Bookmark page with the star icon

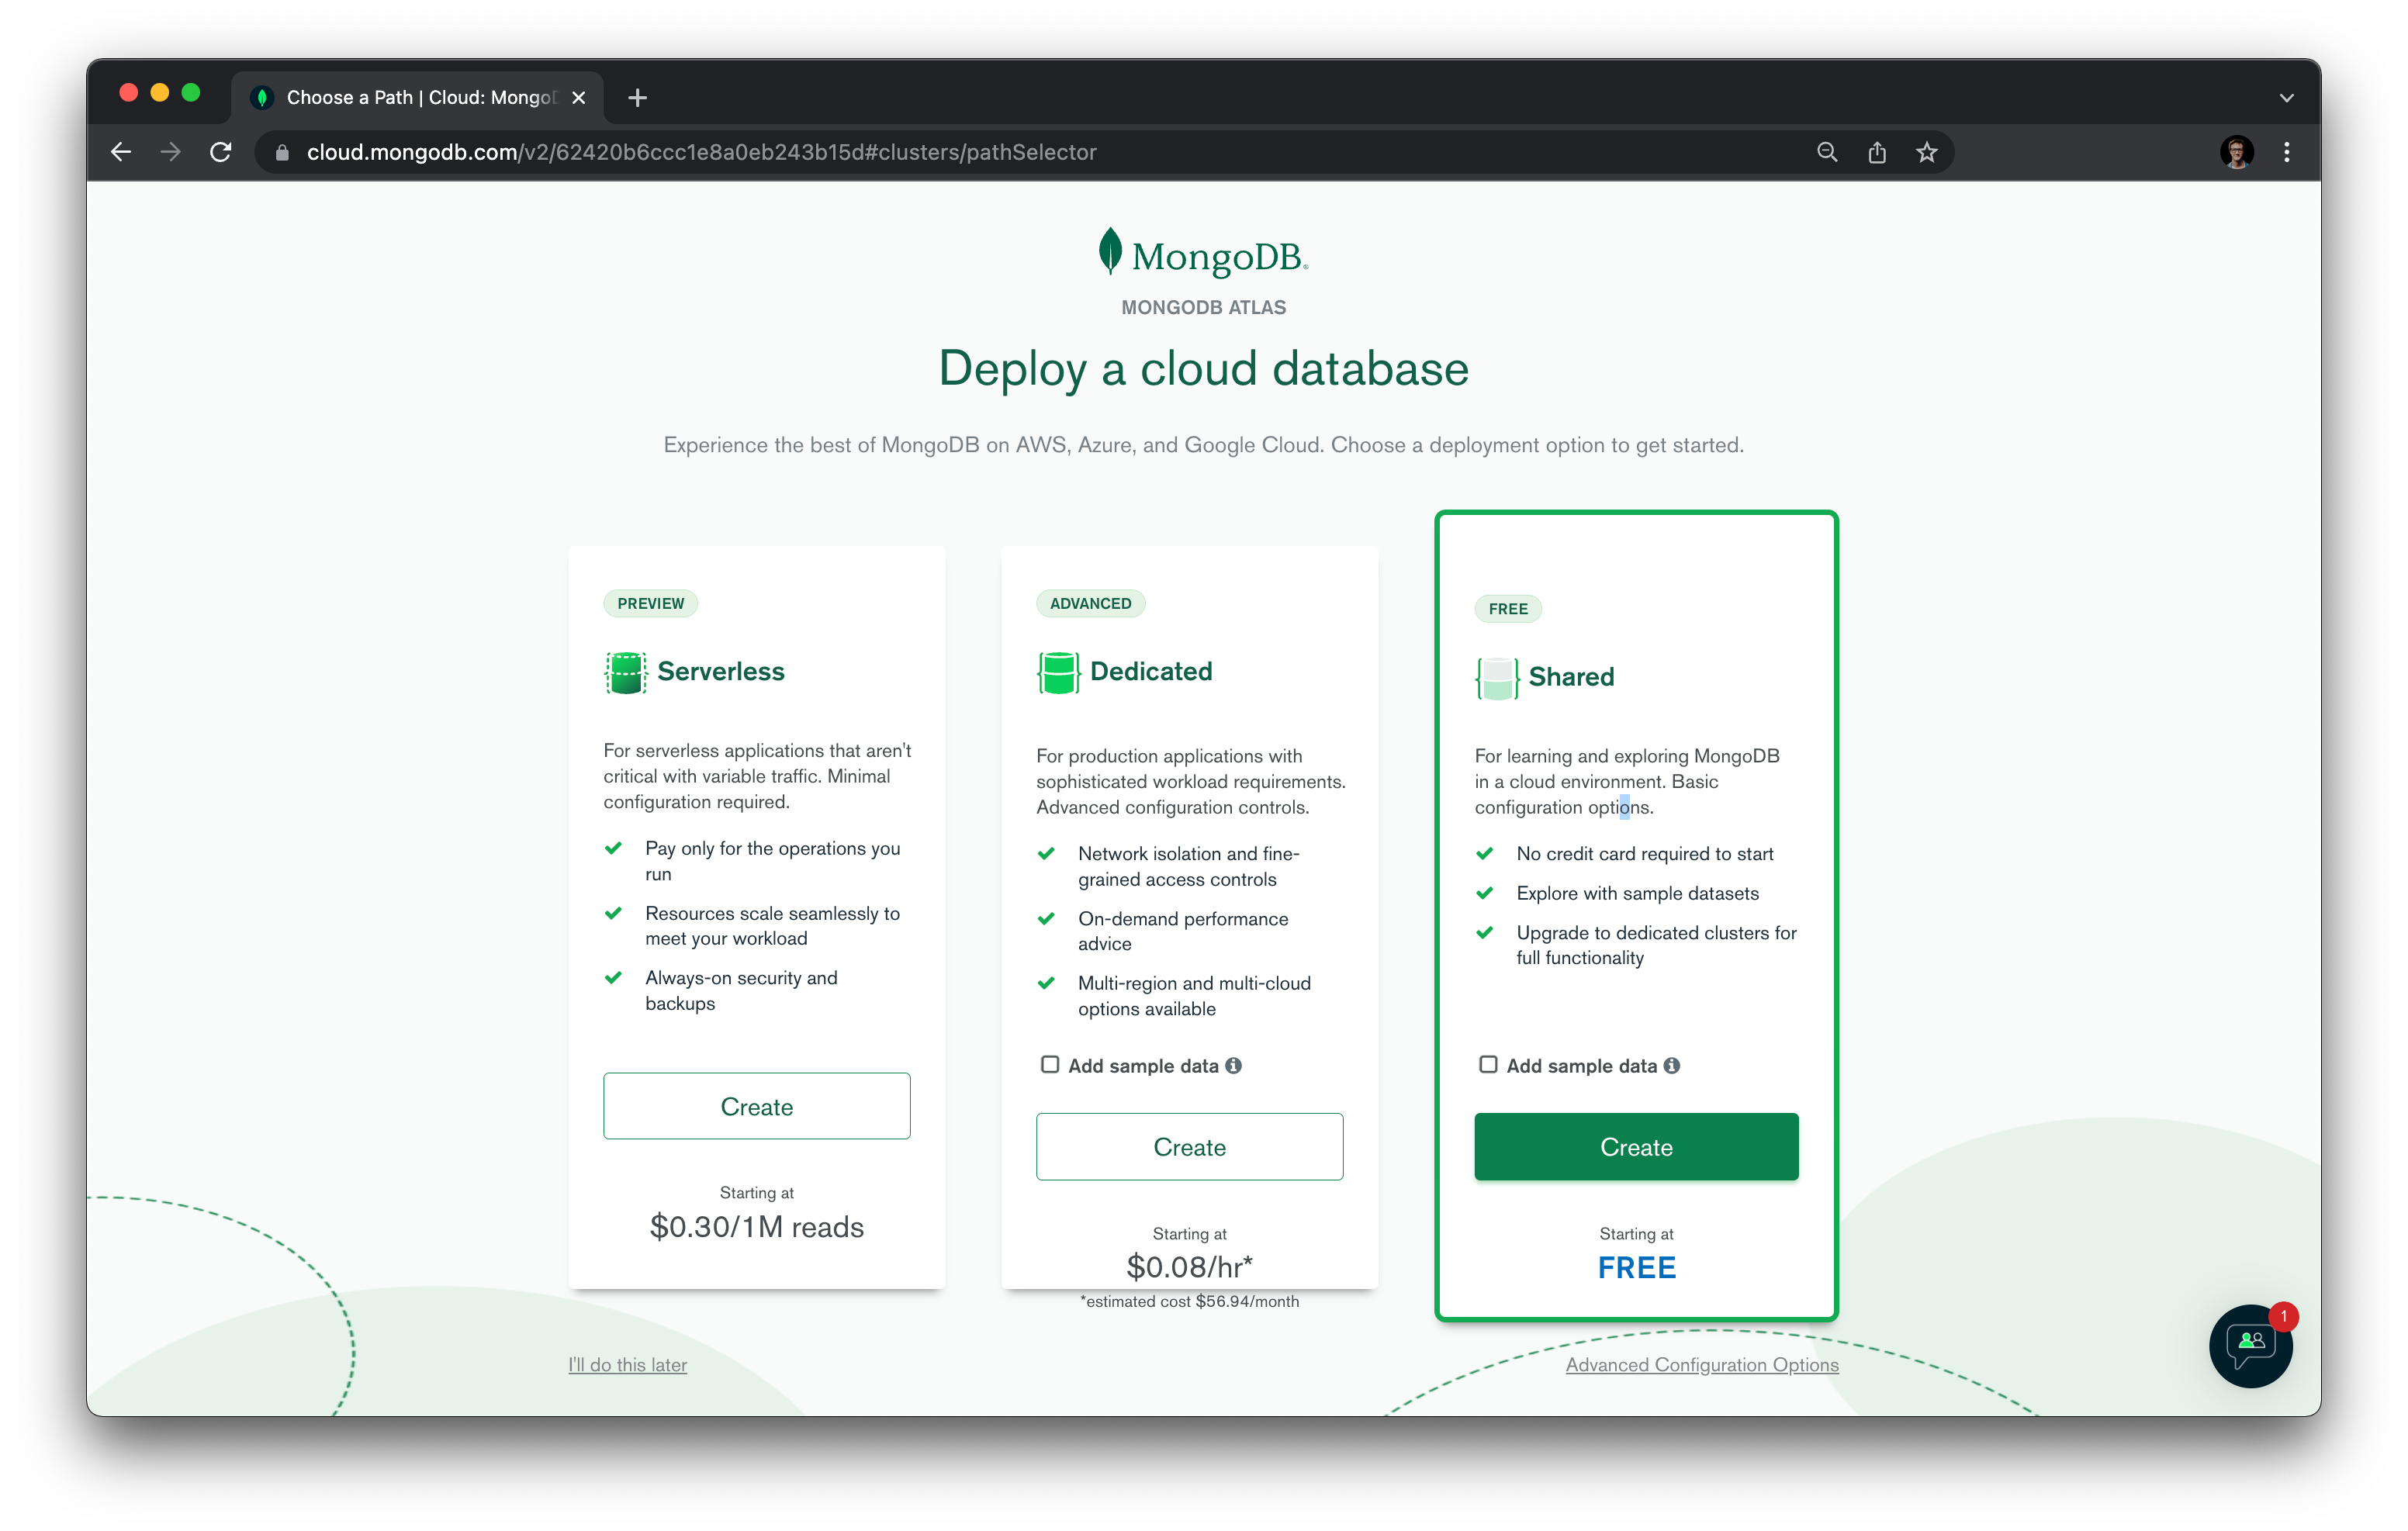pyautogui.click(x=1927, y=152)
